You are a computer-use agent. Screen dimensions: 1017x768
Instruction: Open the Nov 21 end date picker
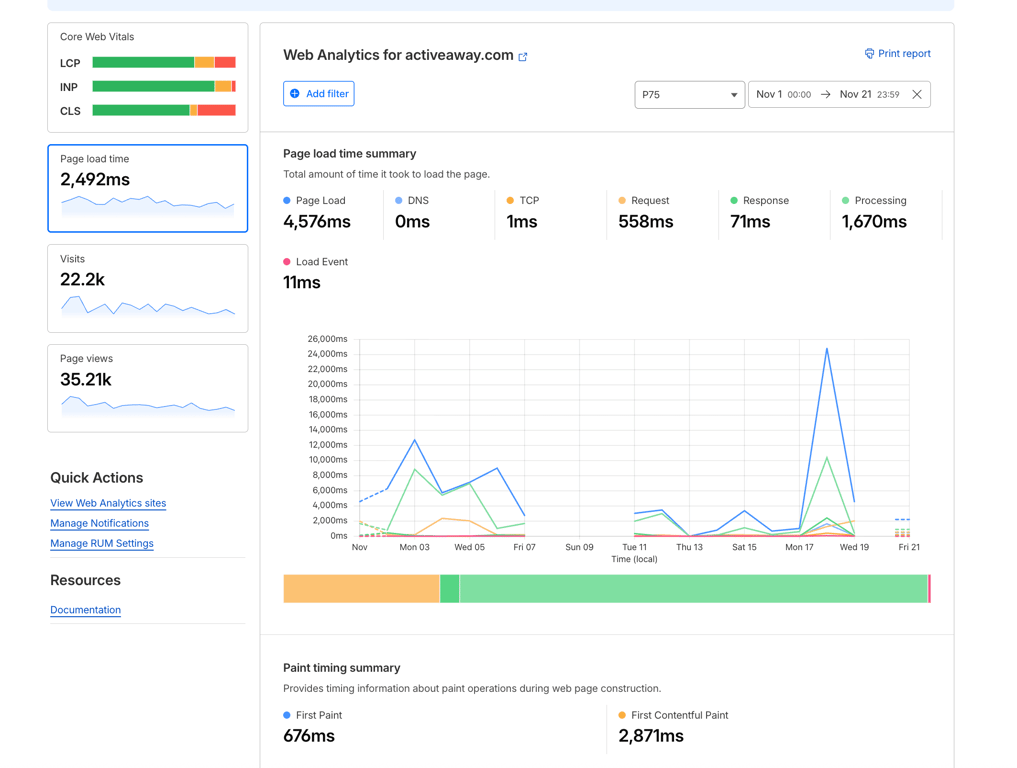coord(869,95)
